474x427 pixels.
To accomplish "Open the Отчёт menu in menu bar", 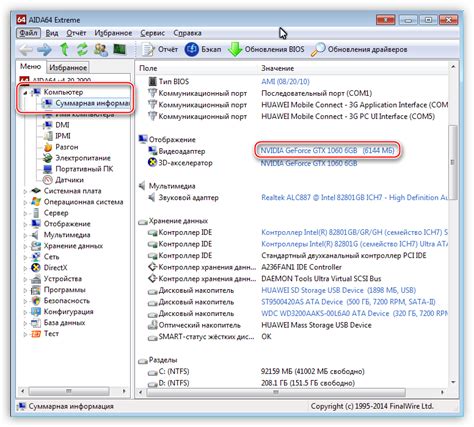I will click(x=76, y=33).
